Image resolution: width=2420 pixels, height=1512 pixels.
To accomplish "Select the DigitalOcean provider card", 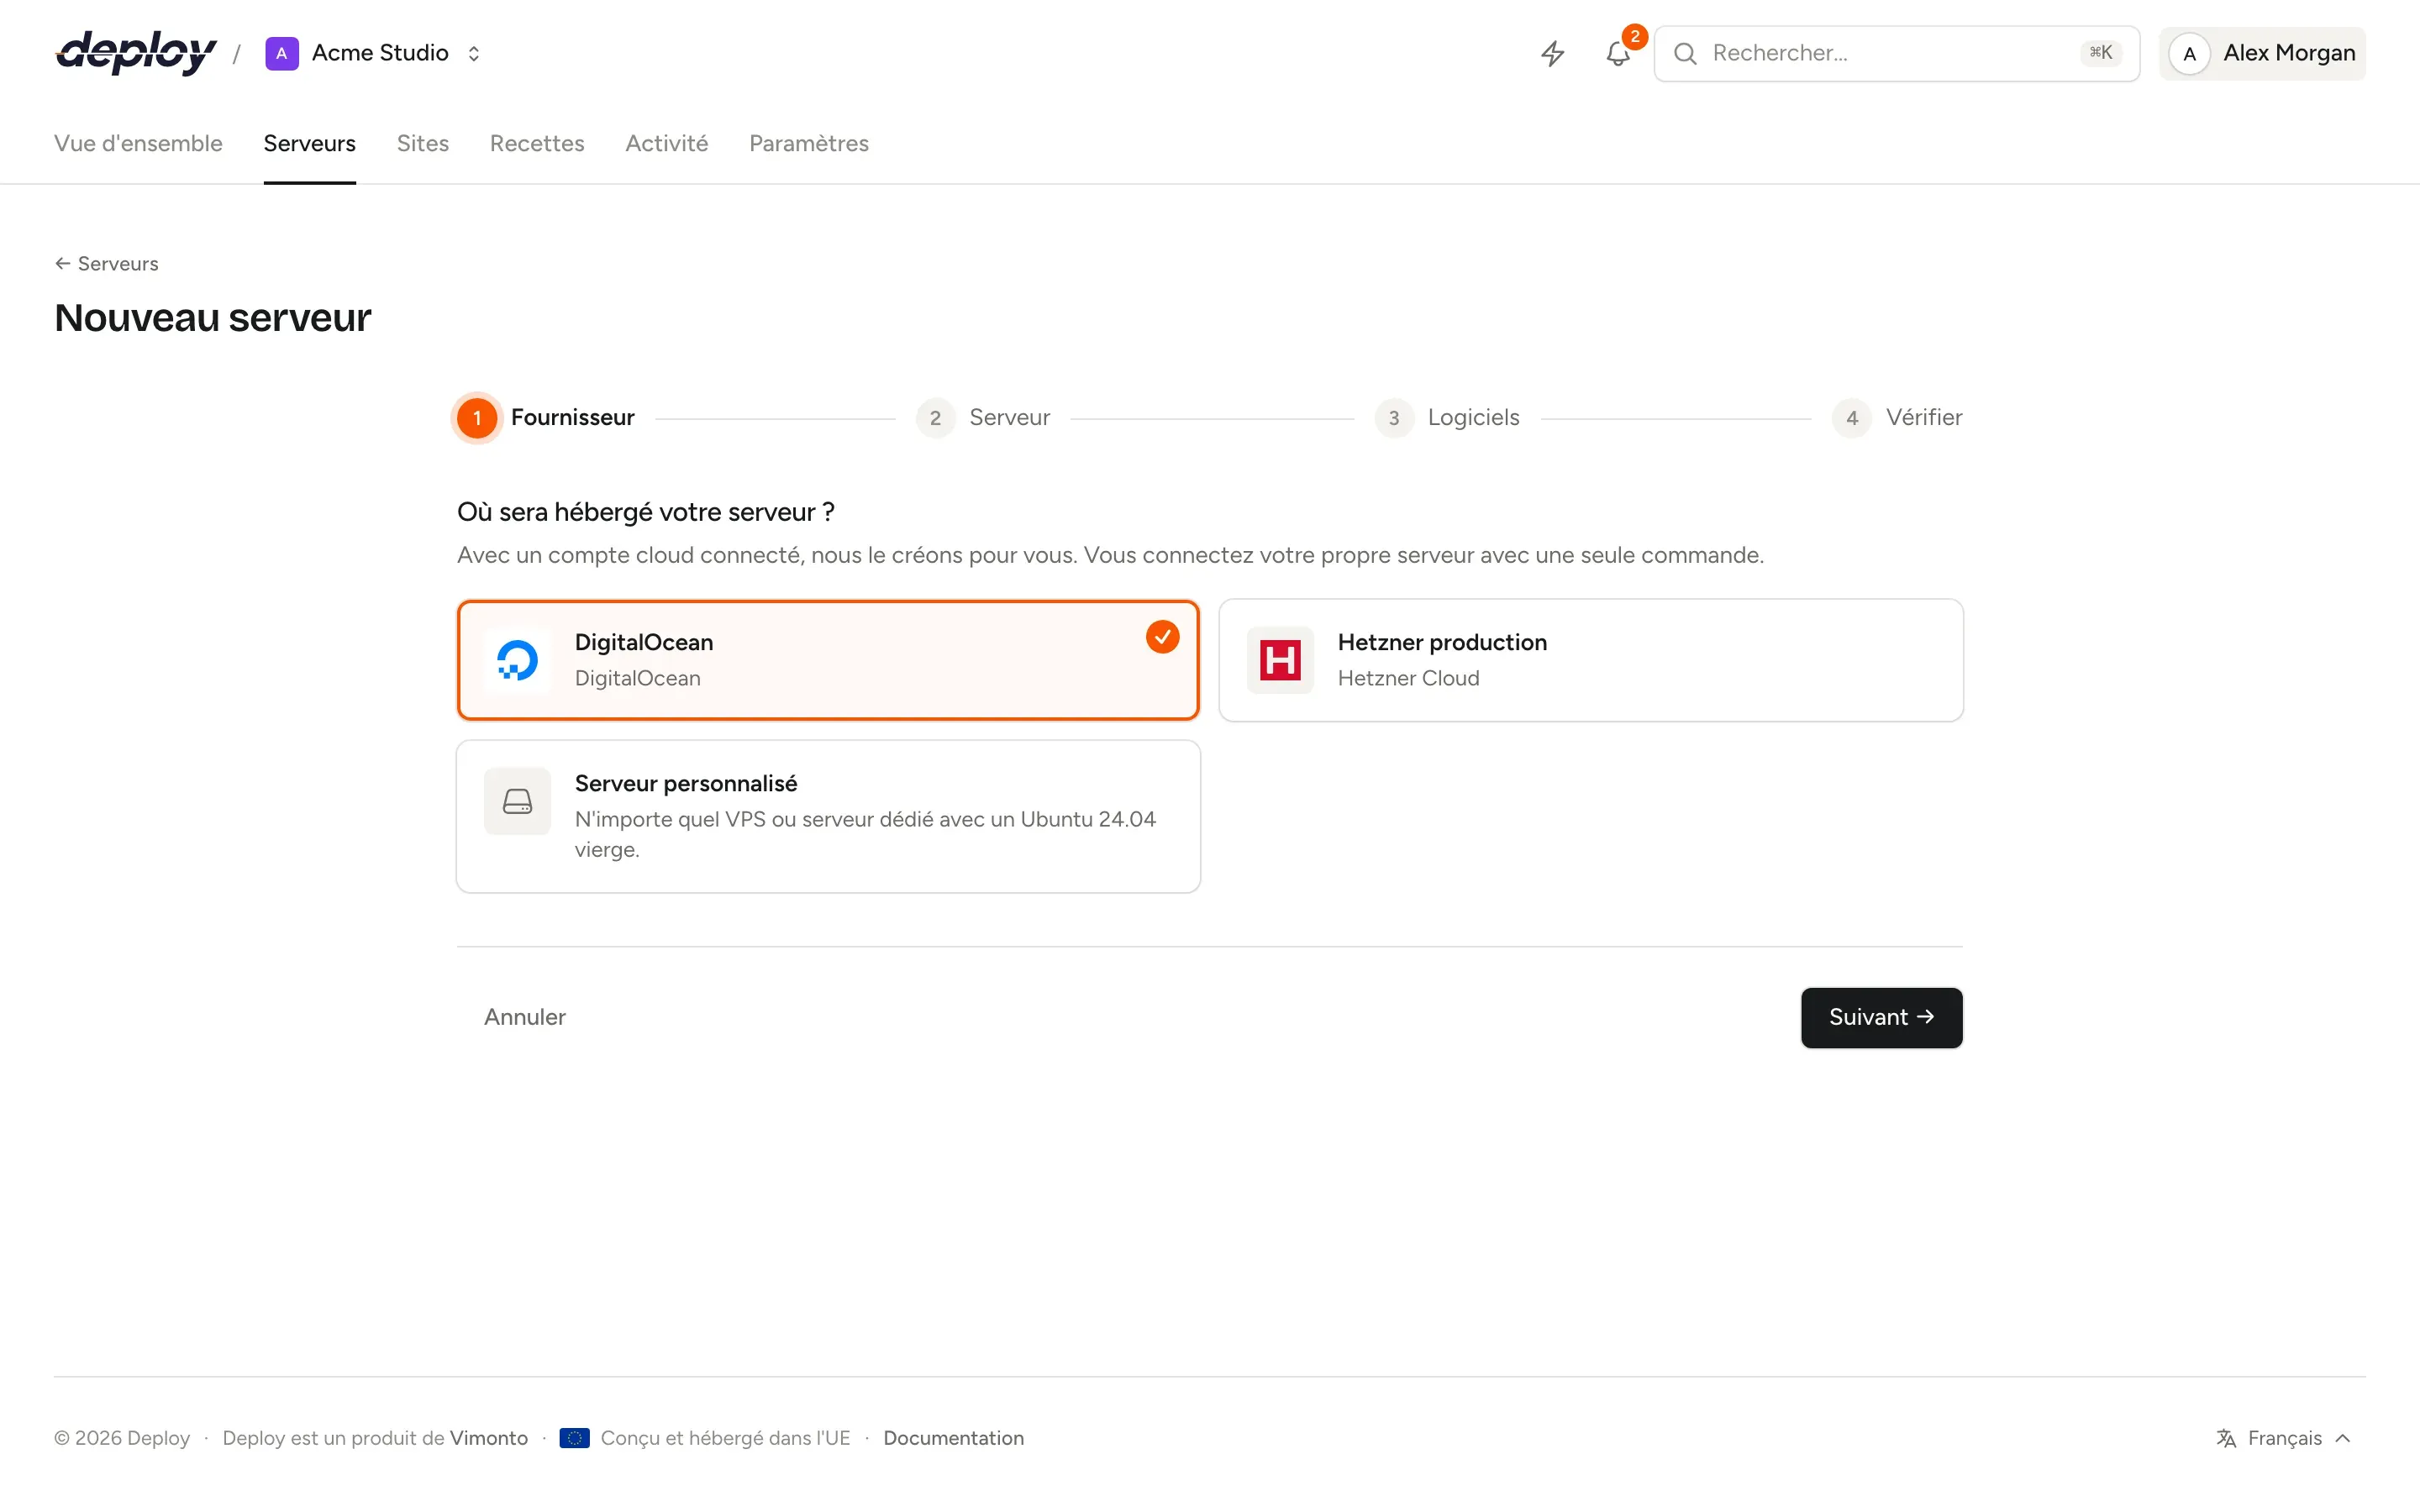I will pyautogui.click(x=828, y=660).
